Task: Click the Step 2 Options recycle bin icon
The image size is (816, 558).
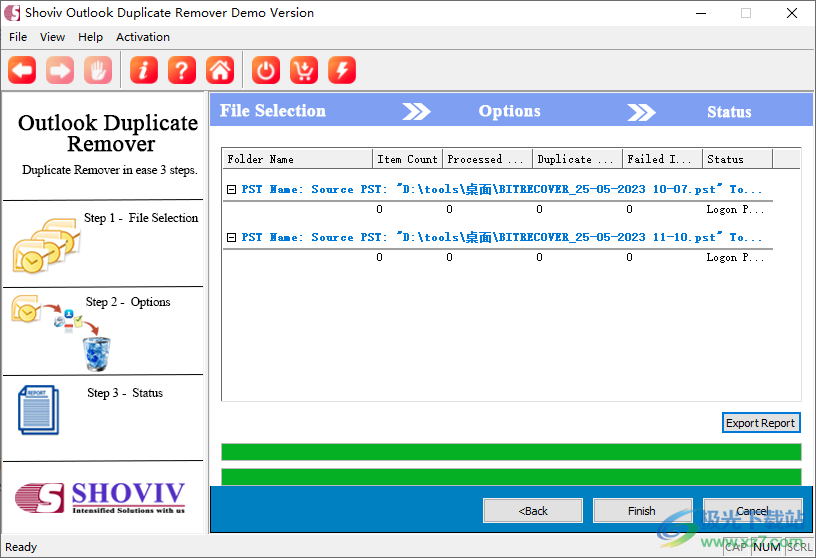Action: pos(97,354)
